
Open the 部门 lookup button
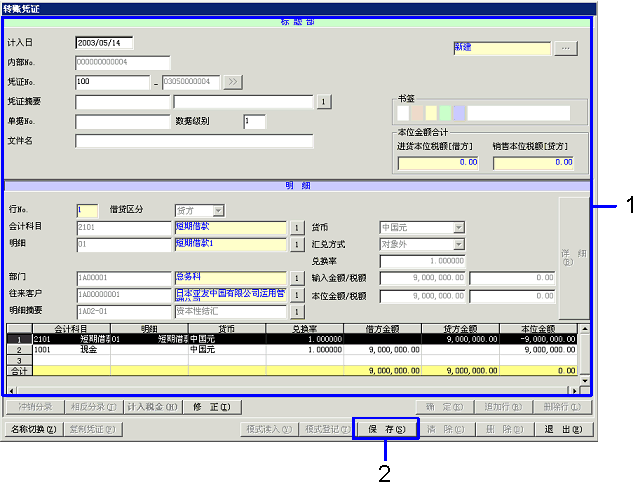click(x=296, y=277)
